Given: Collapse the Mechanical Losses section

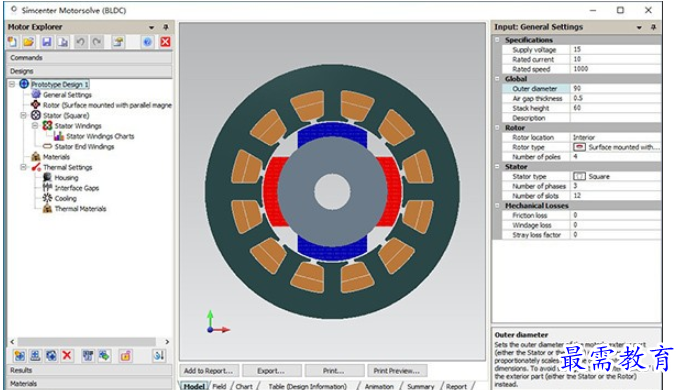Looking at the screenshot, I should [x=498, y=205].
